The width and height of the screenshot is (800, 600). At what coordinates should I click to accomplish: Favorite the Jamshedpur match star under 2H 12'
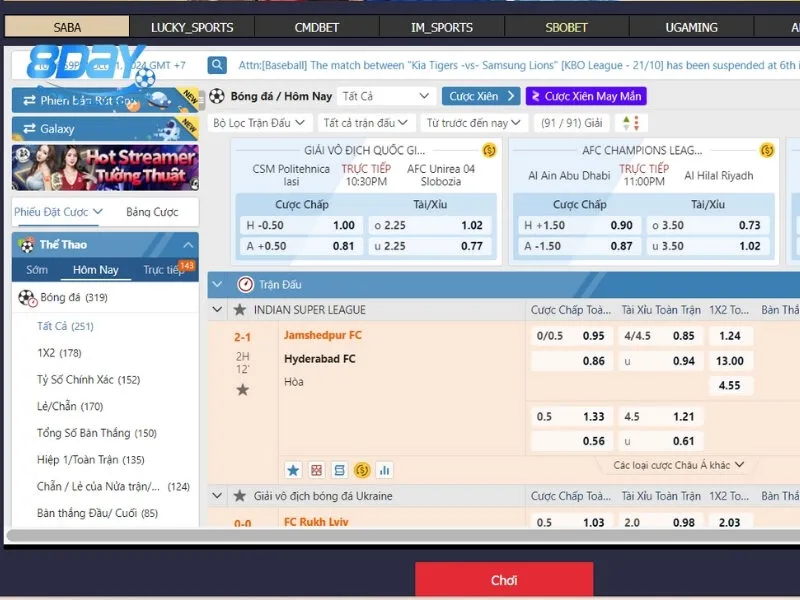point(243,390)
